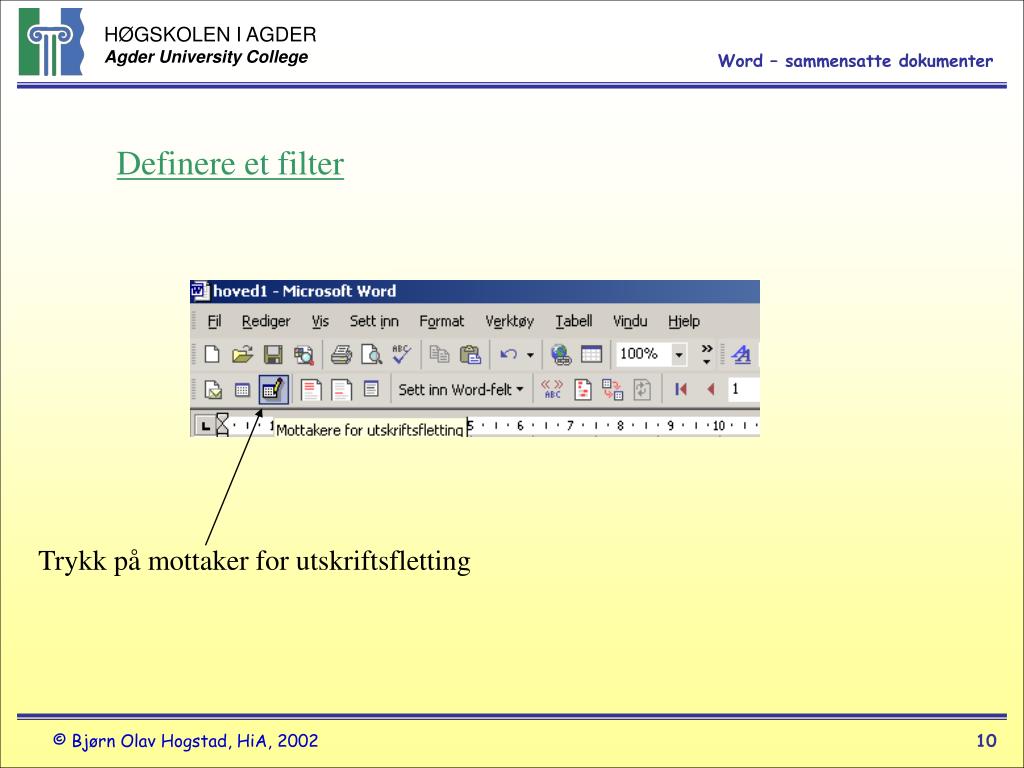Image resolution: width=1024 pixels, height=768 pixels.
Task: Run the ABC spelling check icon
Action: 401,354
